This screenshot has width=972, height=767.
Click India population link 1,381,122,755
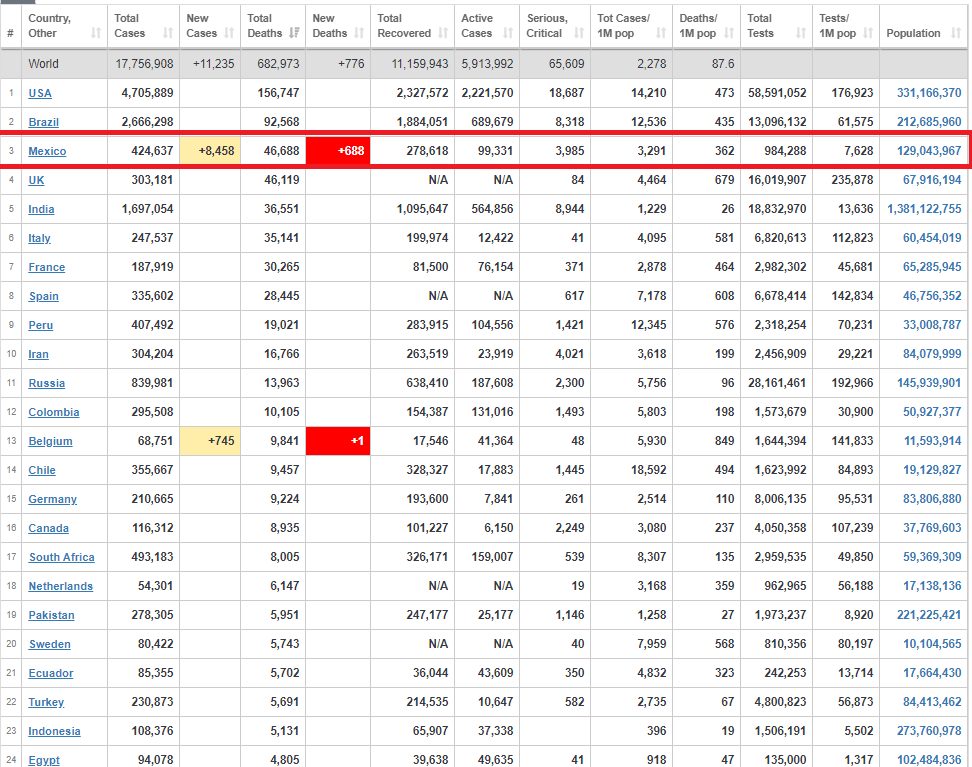pyautogui.click(x=924, y=209)
